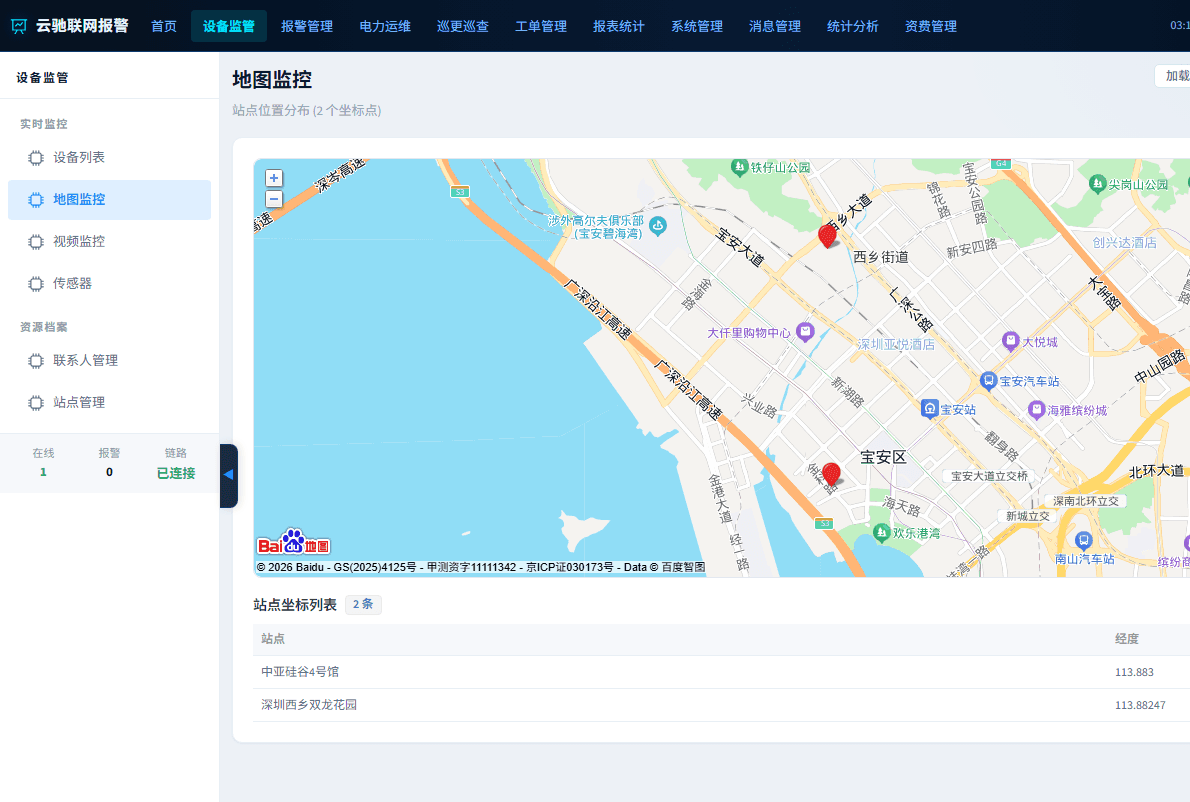Select the 深圳西乡双龙花园 table row
Viewport: 1190px width, 802px height.
(721, 705)
